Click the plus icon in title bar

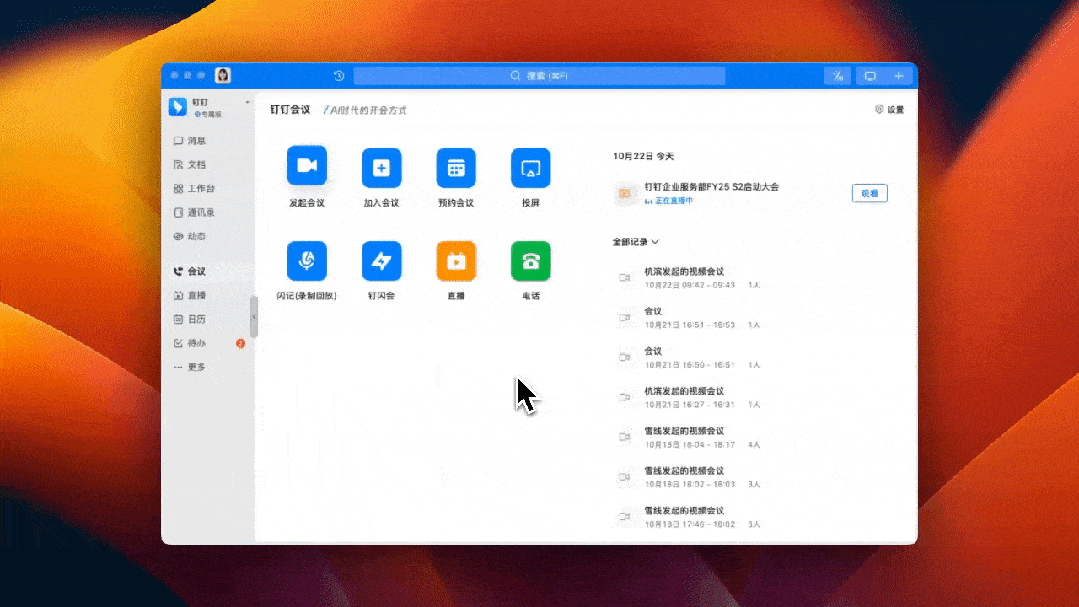[899, 76]
